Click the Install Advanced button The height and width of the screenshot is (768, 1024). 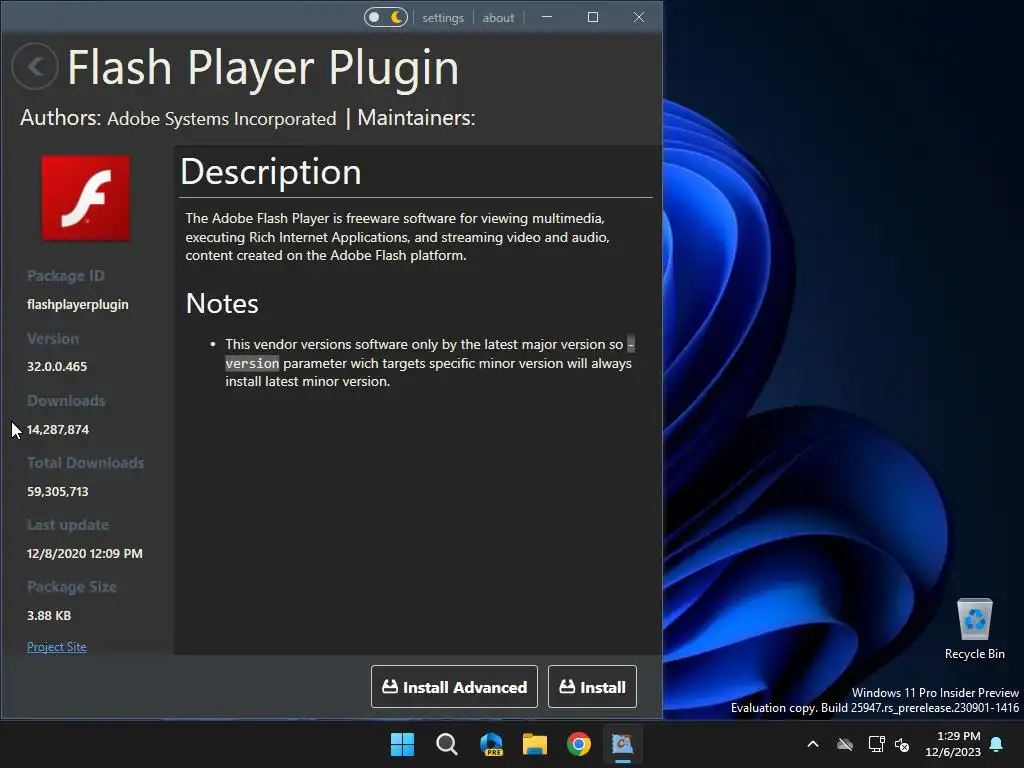[454, 686]
